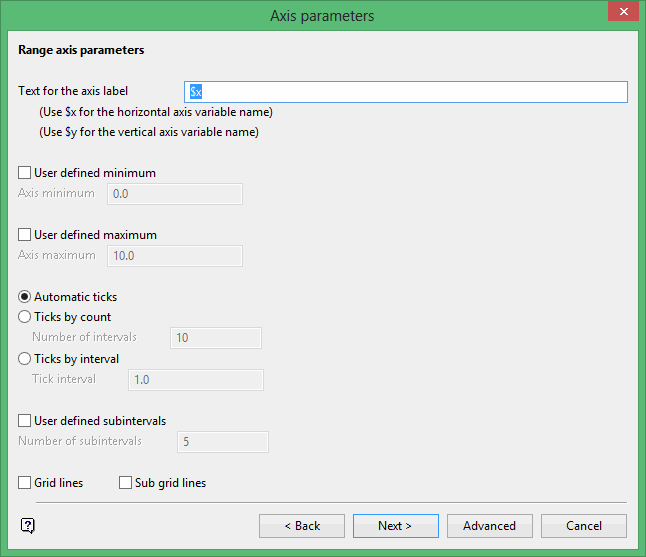Turn on Grid lines checkbox

coord(25,483)
